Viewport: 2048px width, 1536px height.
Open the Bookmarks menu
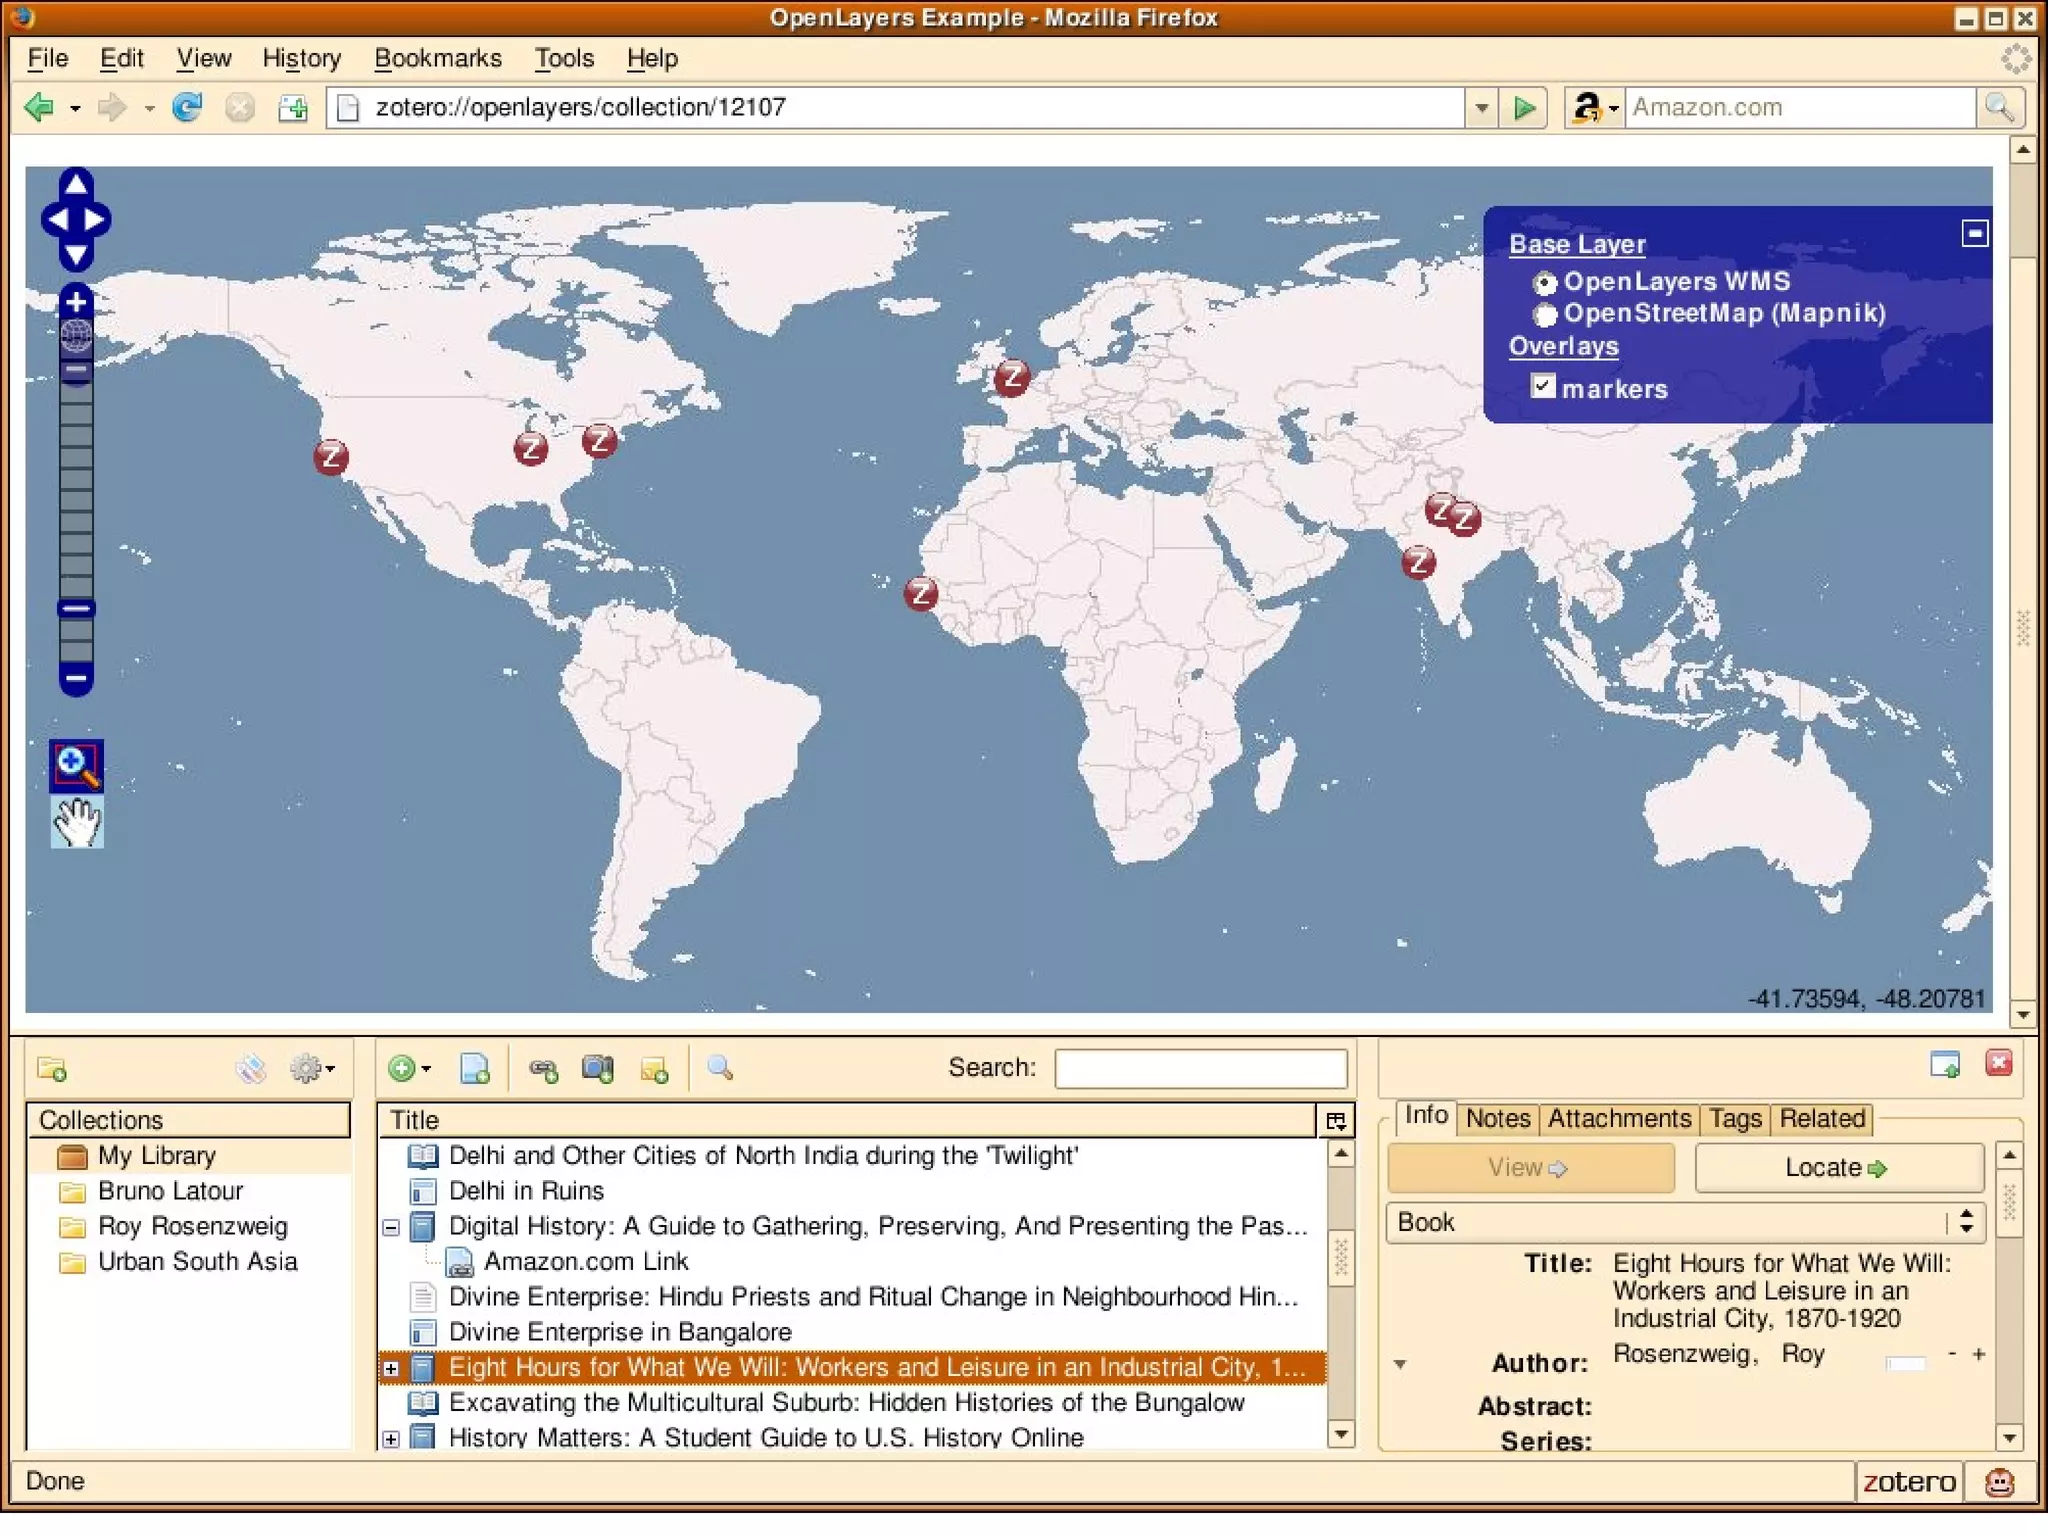click(x=437, y=59)
